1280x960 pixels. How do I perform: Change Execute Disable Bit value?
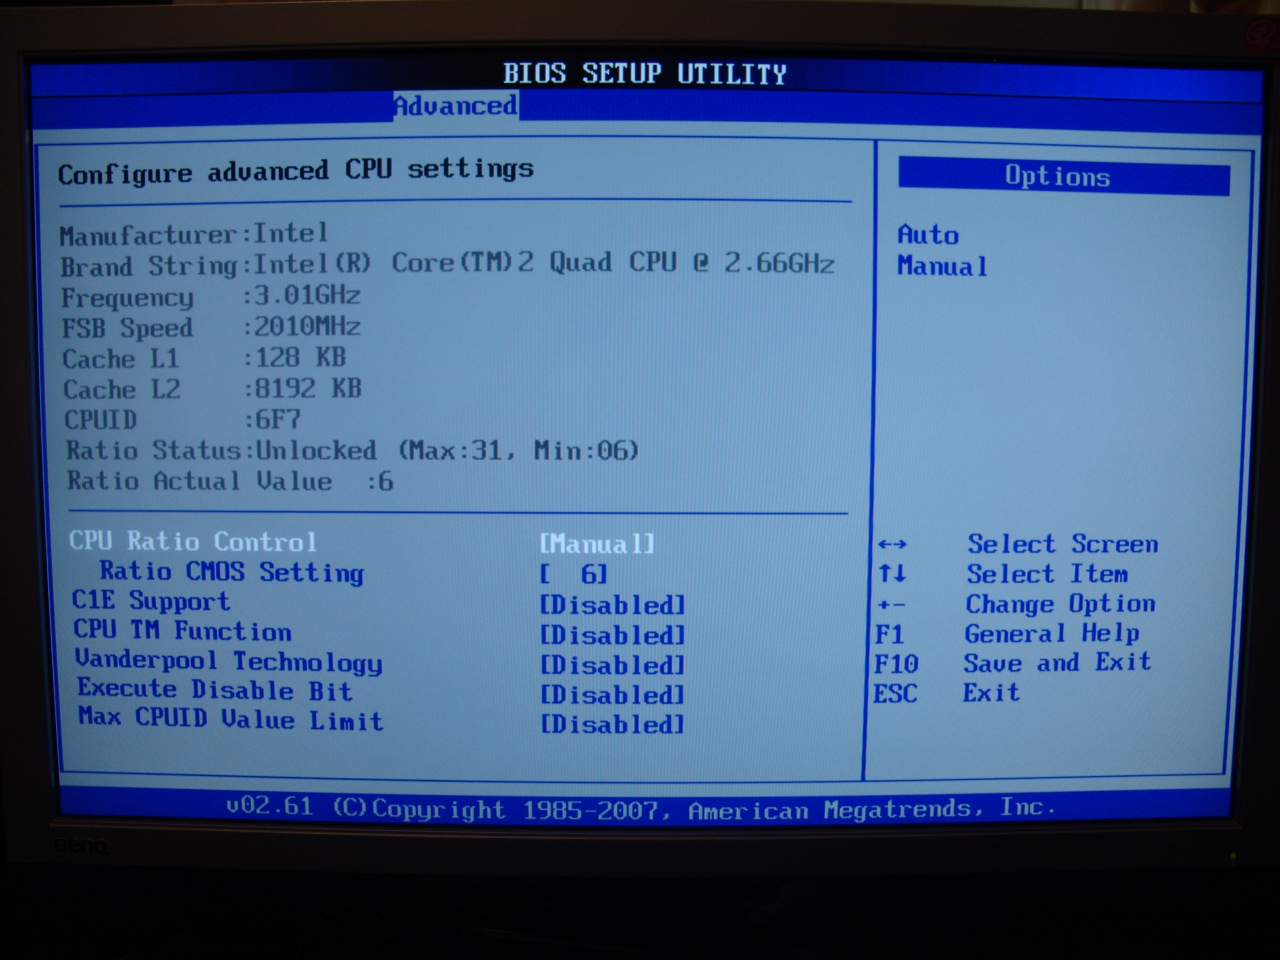click(x=612, y=695)
